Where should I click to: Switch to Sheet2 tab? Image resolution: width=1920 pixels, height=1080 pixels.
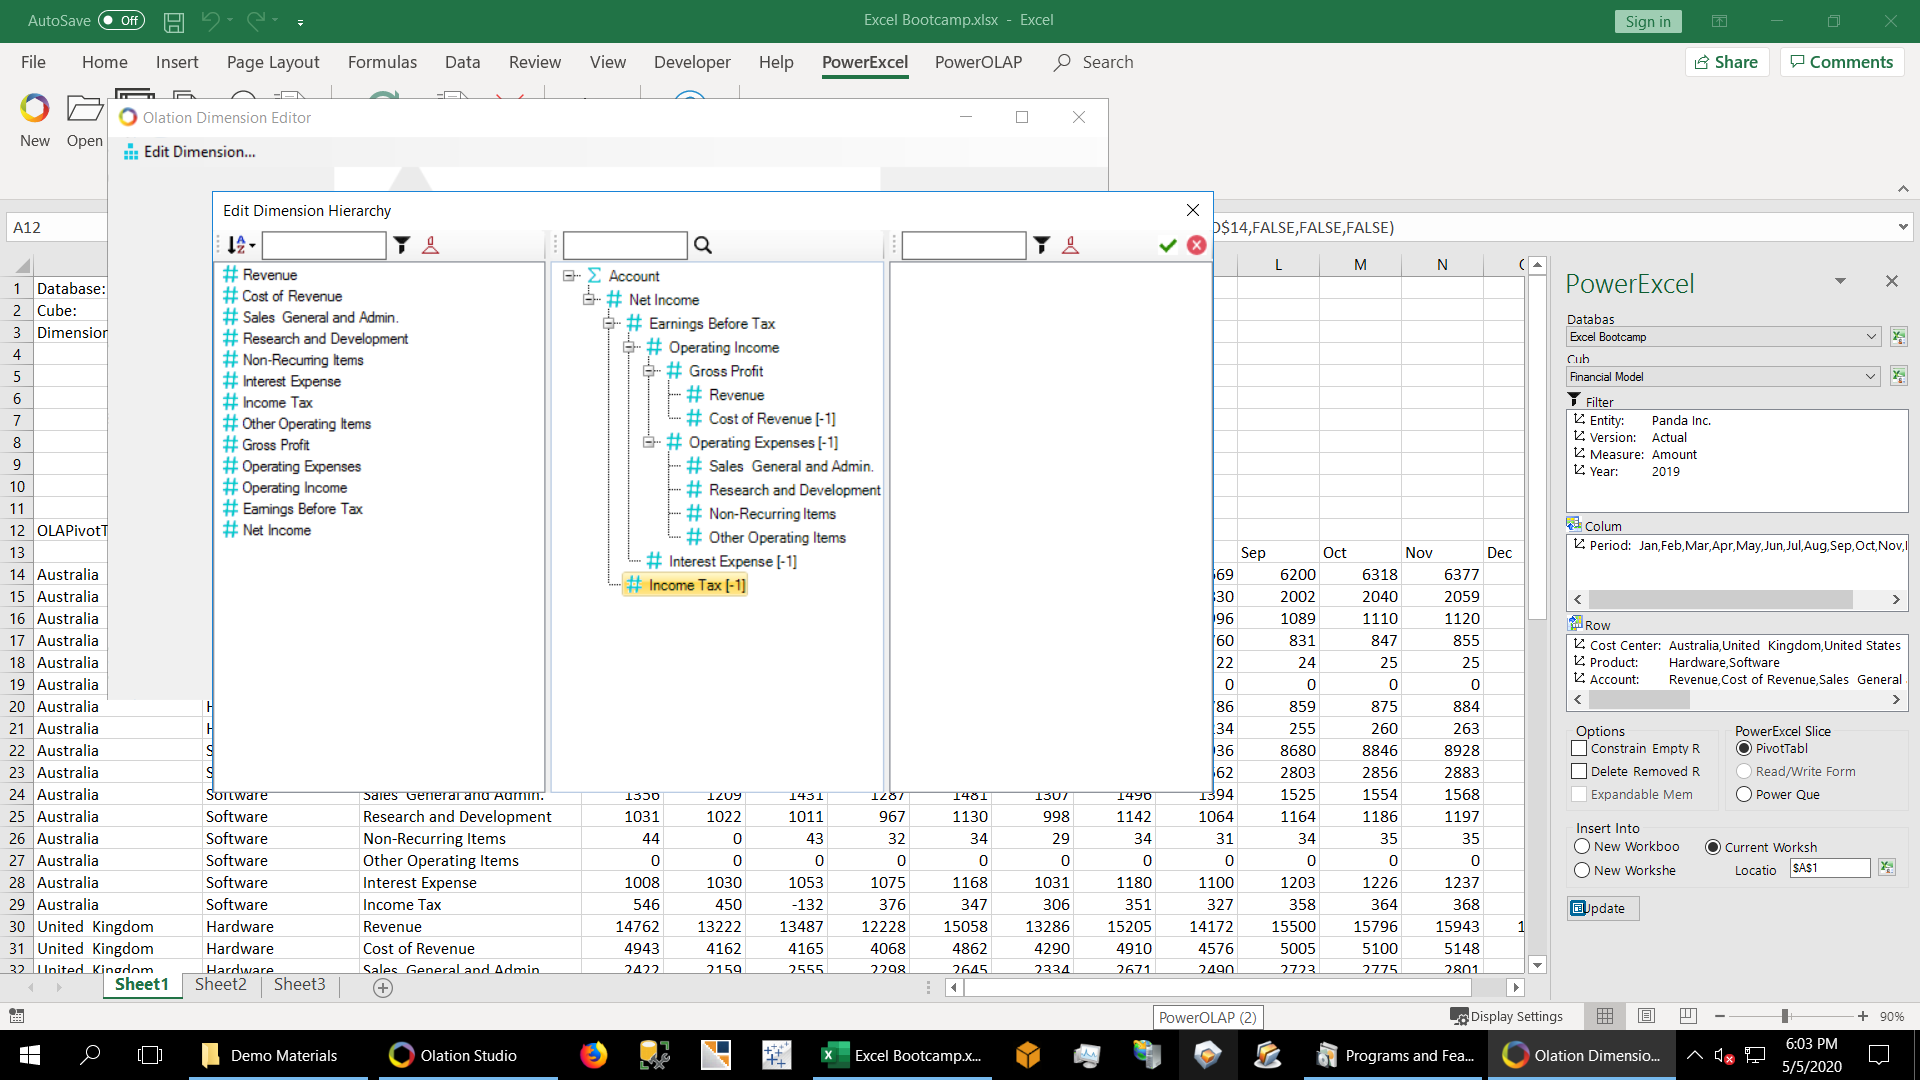[220, 984]
